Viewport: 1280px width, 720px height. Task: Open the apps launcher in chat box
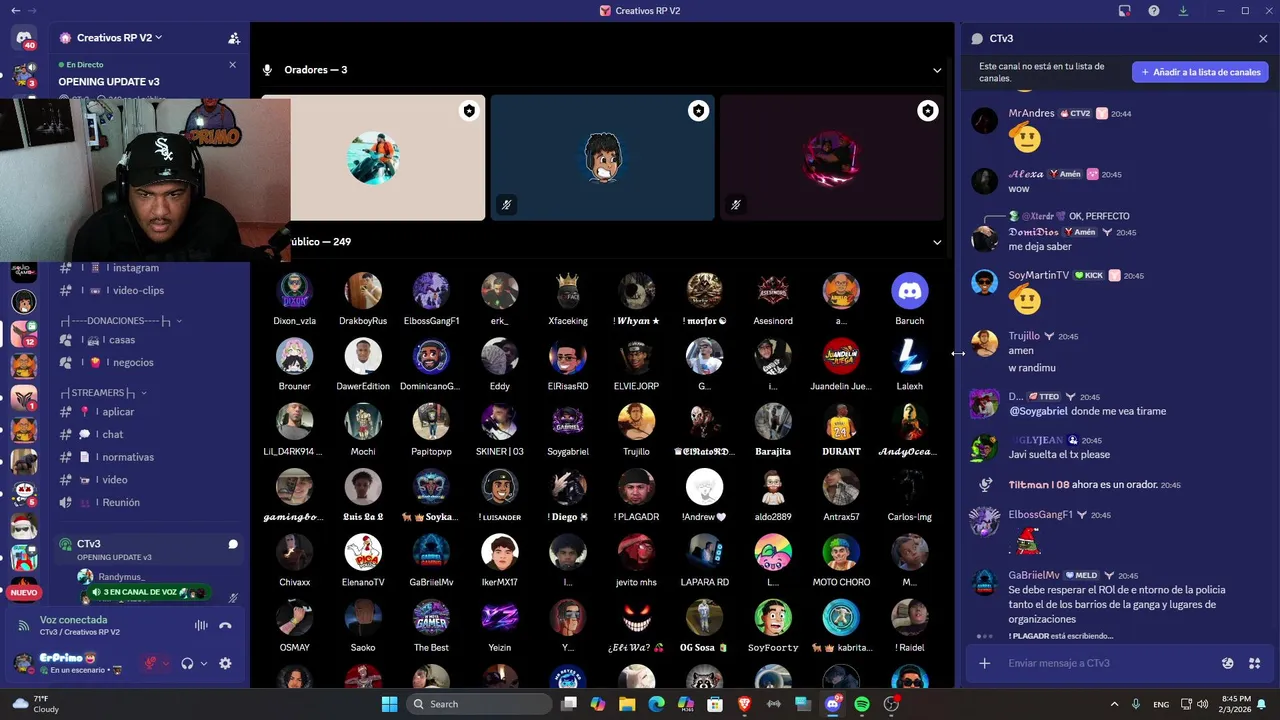(x=1254, y=663)
